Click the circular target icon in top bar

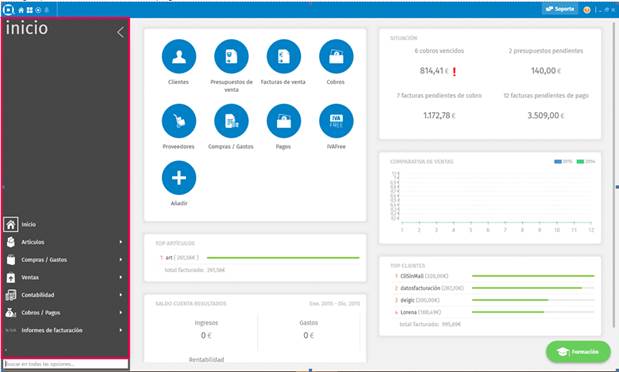(x=38, y=10)
